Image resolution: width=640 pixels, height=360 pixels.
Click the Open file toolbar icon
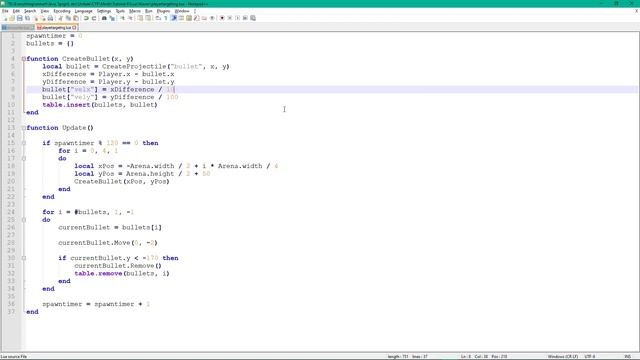(12, 18)
